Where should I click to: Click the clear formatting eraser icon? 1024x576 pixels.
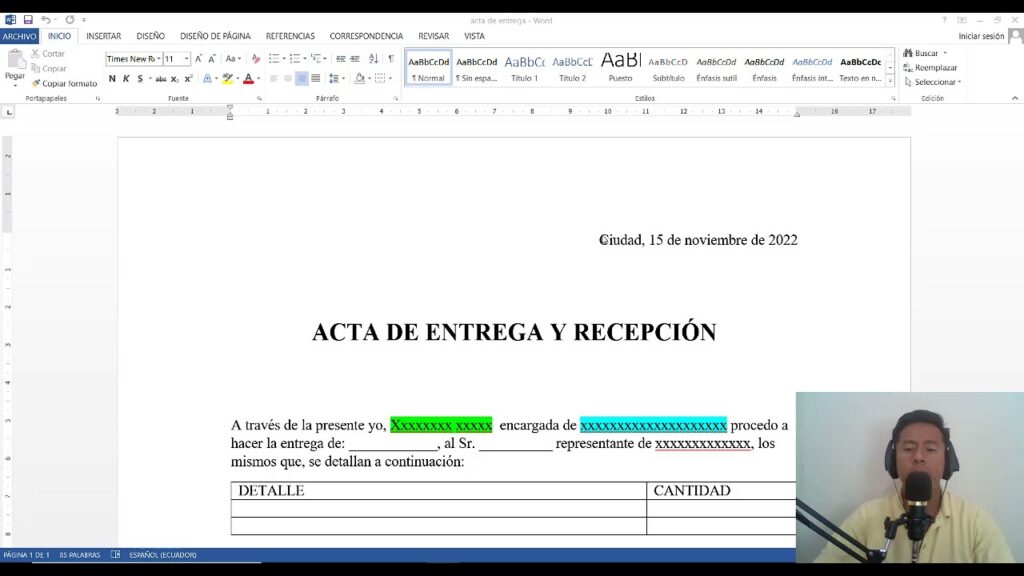click(255, 59)
